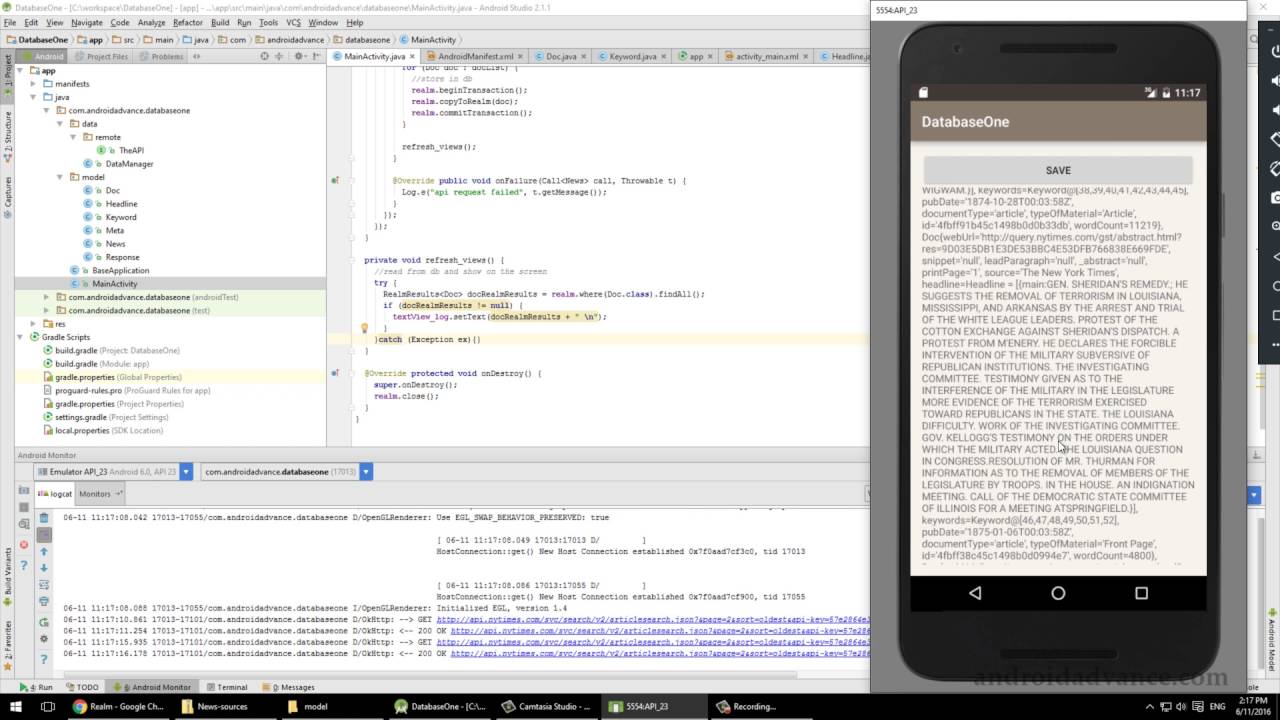Expand the manifests folder
Screen dimensions: 1280x720
point(34,84)
